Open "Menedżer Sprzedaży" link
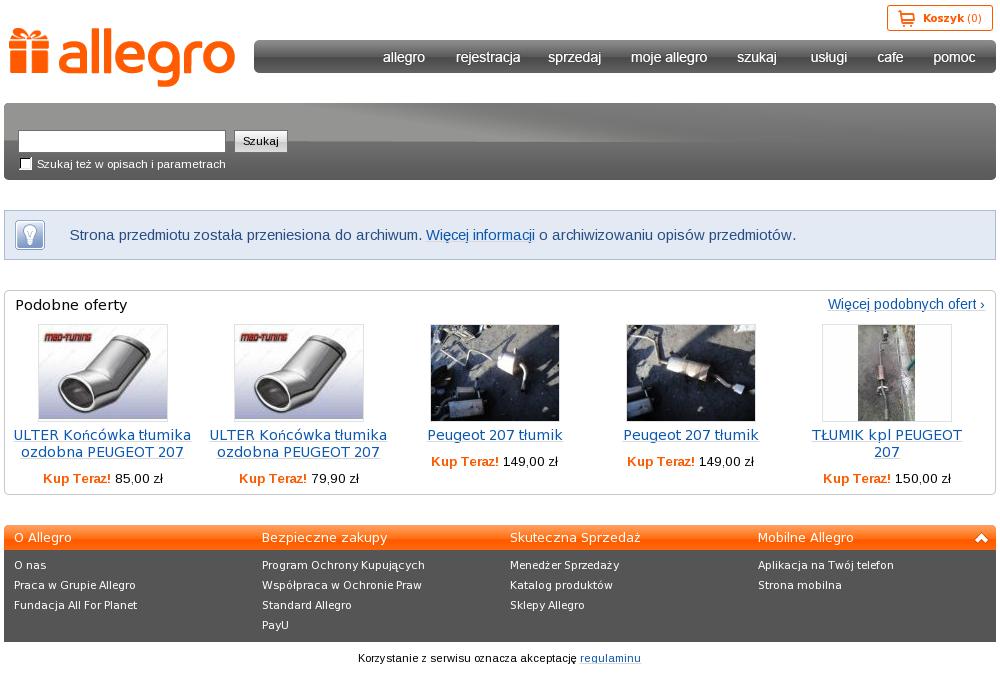Screen dimensions: 1000x678 tap(564, 565)
